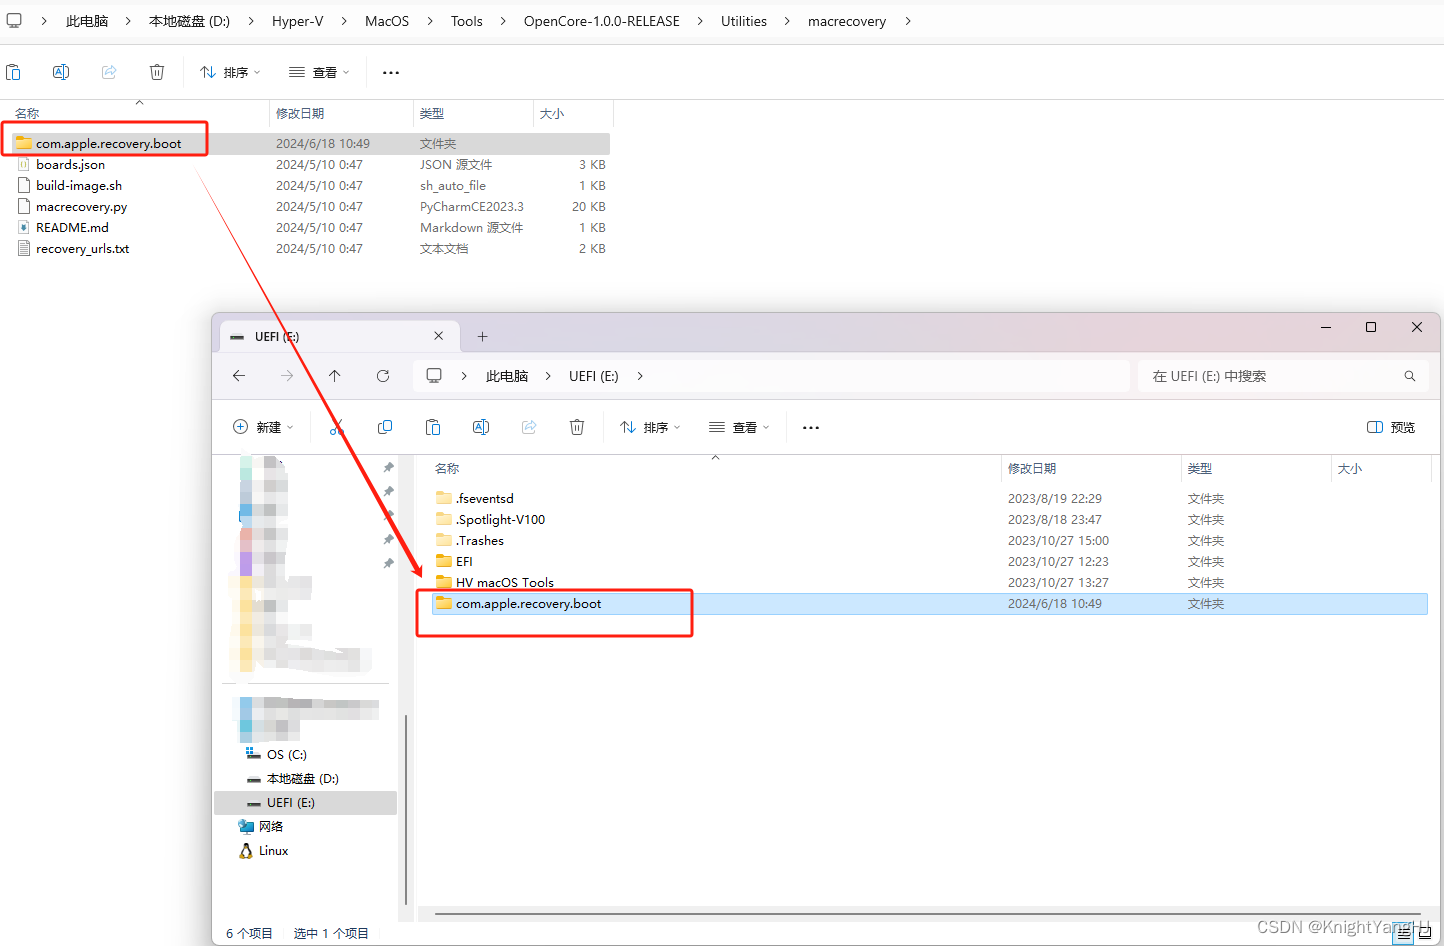Open the 新建 (New) dropdown

pos(263,427)
